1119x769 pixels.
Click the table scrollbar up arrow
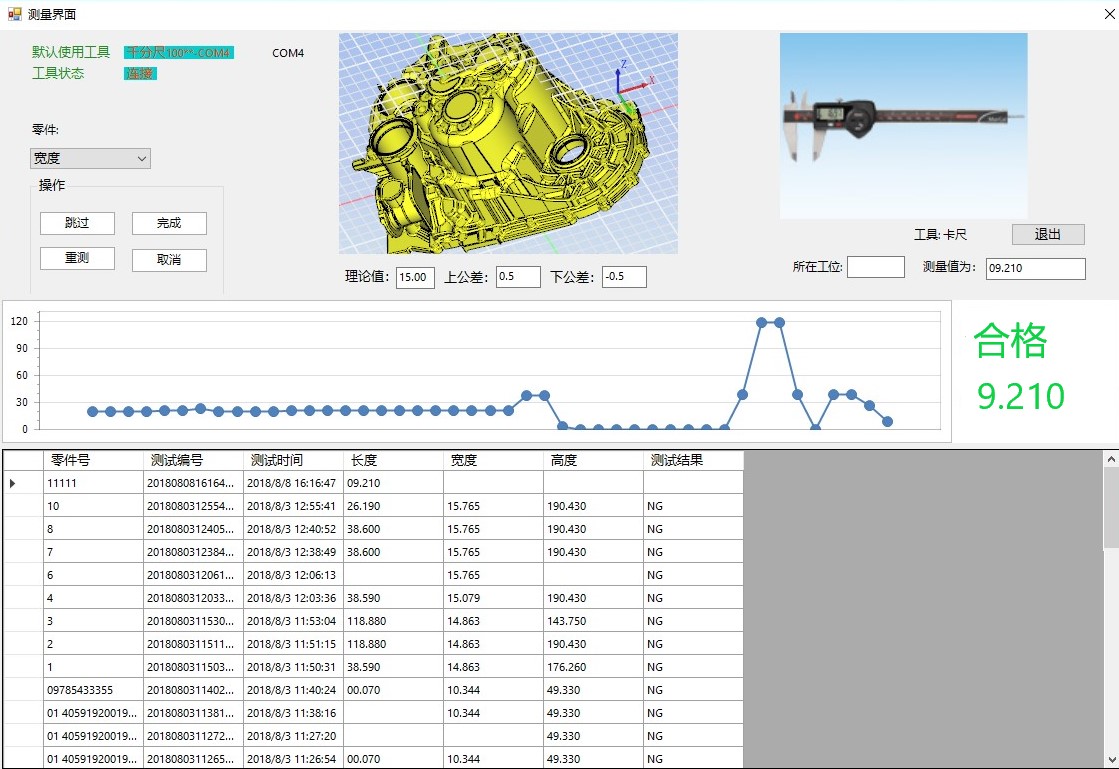1111,460
